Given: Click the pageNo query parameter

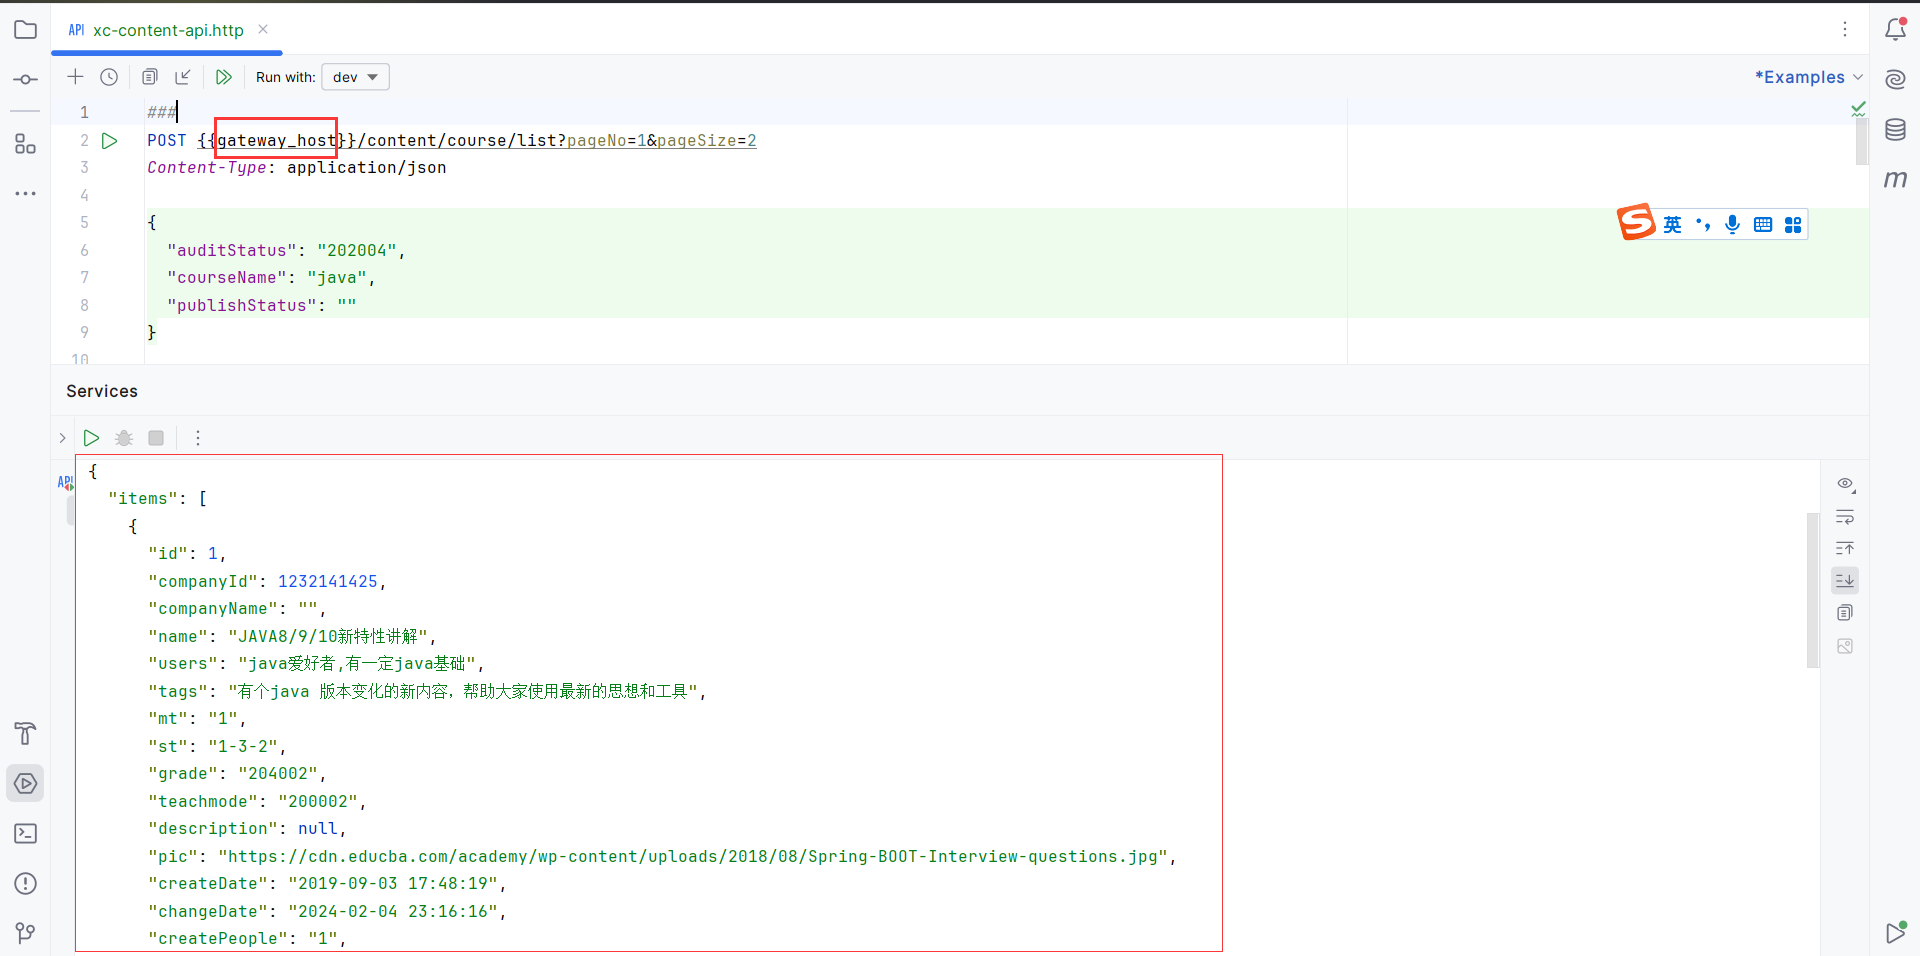Looking at the screenshot, I should [x=597, y=141].
